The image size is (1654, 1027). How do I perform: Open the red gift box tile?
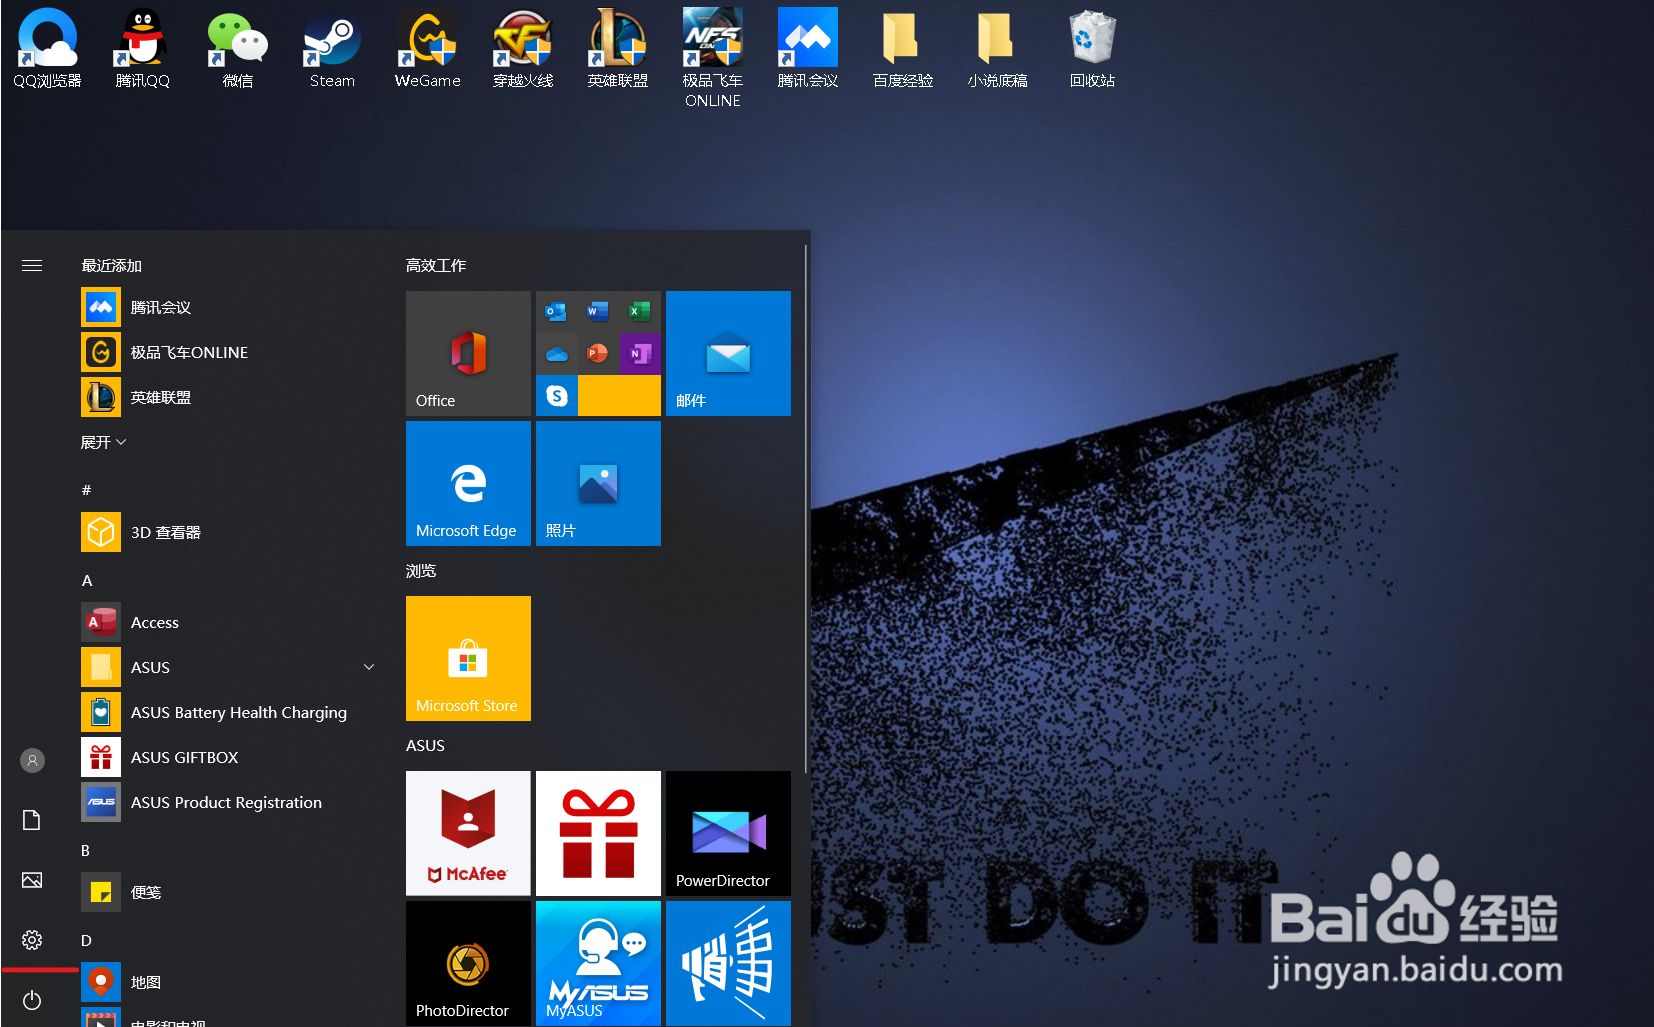click(598, 833)
